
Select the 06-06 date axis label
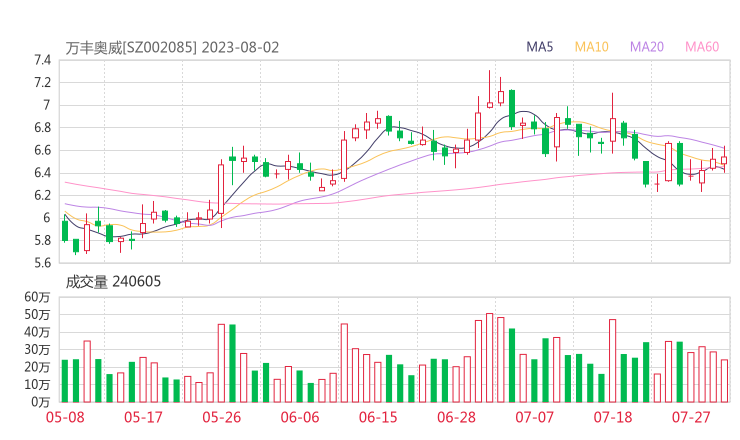click(x=300, y=417)
